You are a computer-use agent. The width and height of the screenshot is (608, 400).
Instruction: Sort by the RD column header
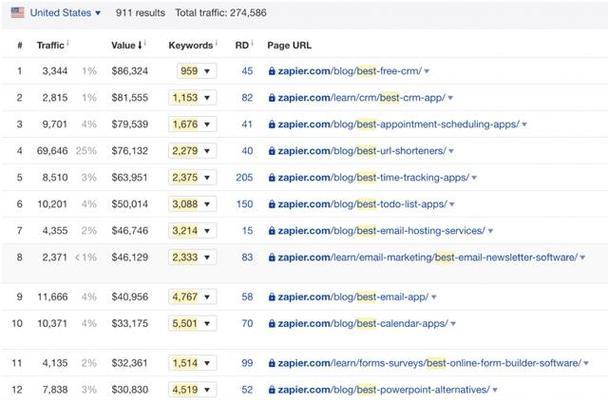(242, 45)
